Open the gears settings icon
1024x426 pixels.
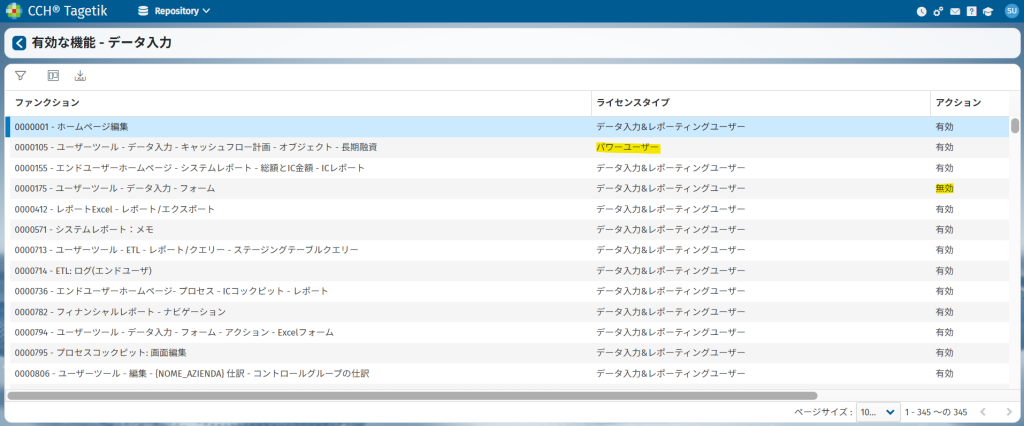(938, 11)
